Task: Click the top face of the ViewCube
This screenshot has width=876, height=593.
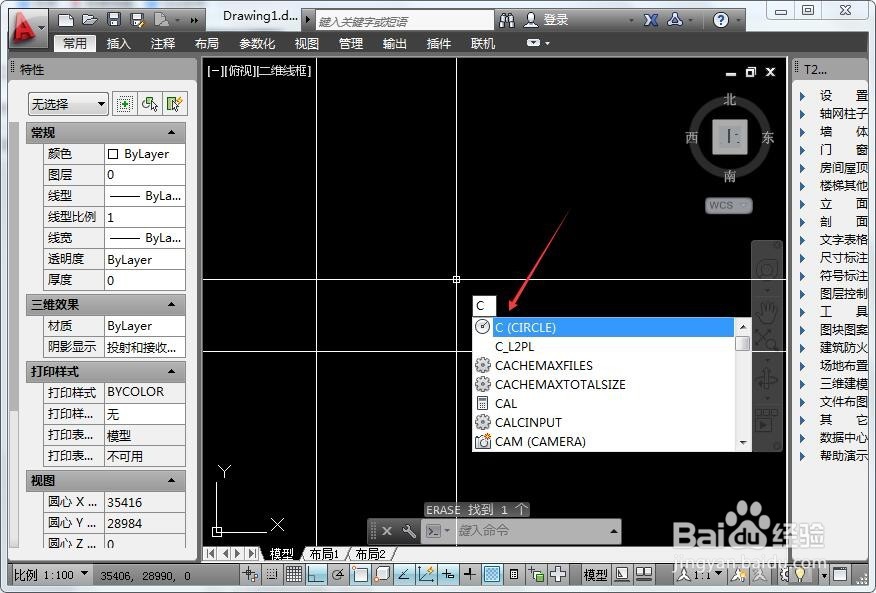Action: point(730,137)
